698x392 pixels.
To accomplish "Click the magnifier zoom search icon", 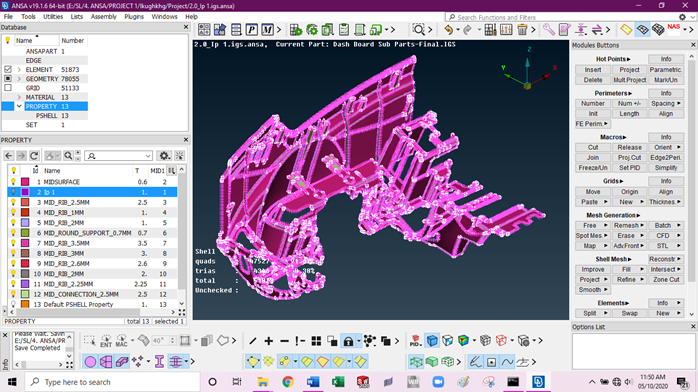I will click(418, 30).
